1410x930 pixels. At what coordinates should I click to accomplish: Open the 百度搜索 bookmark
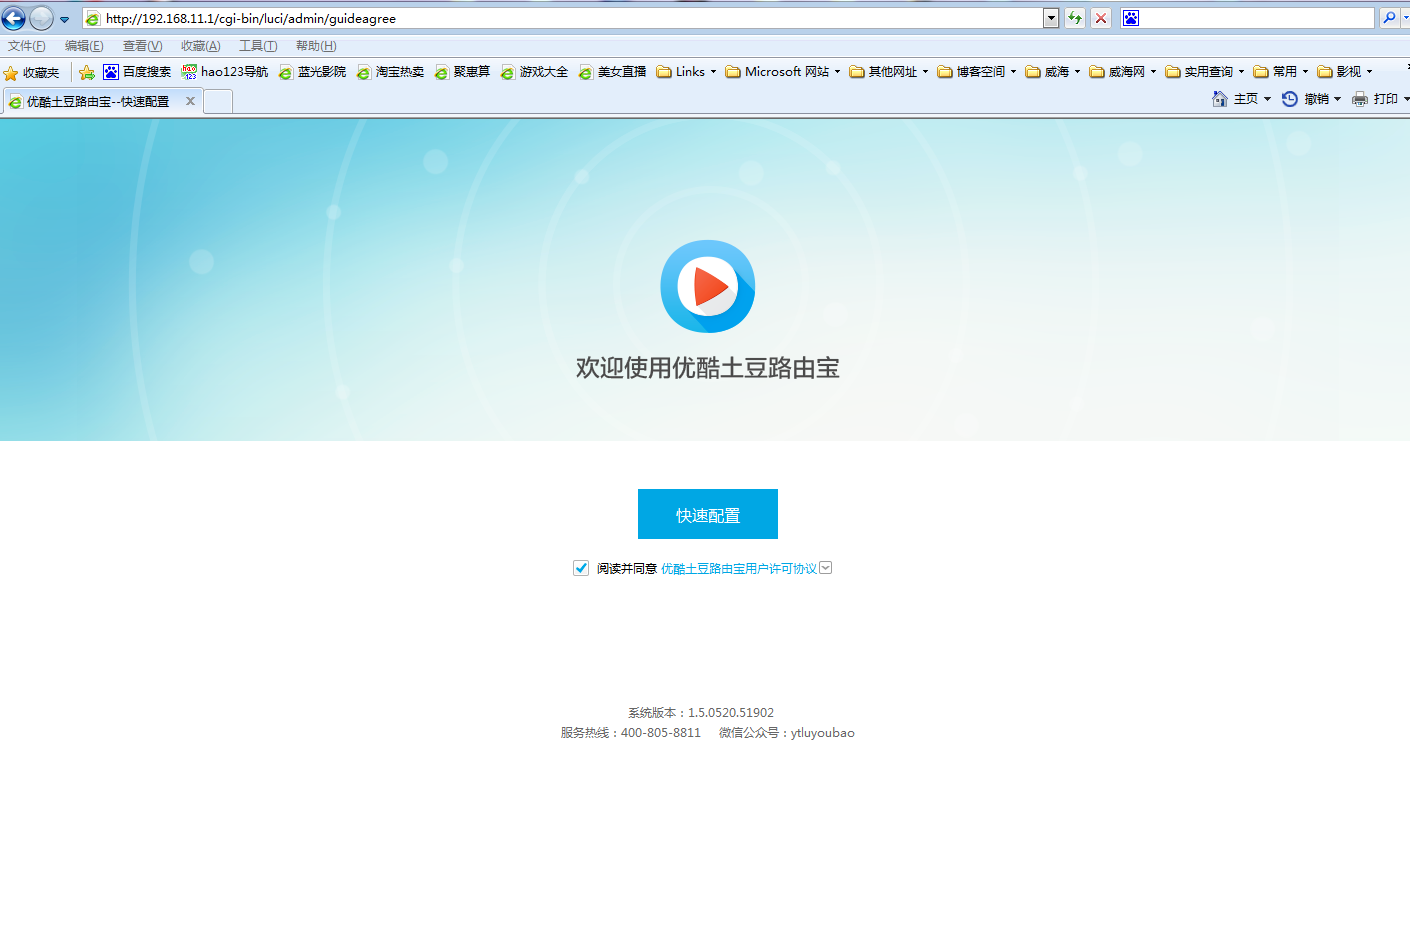point(137,72)
